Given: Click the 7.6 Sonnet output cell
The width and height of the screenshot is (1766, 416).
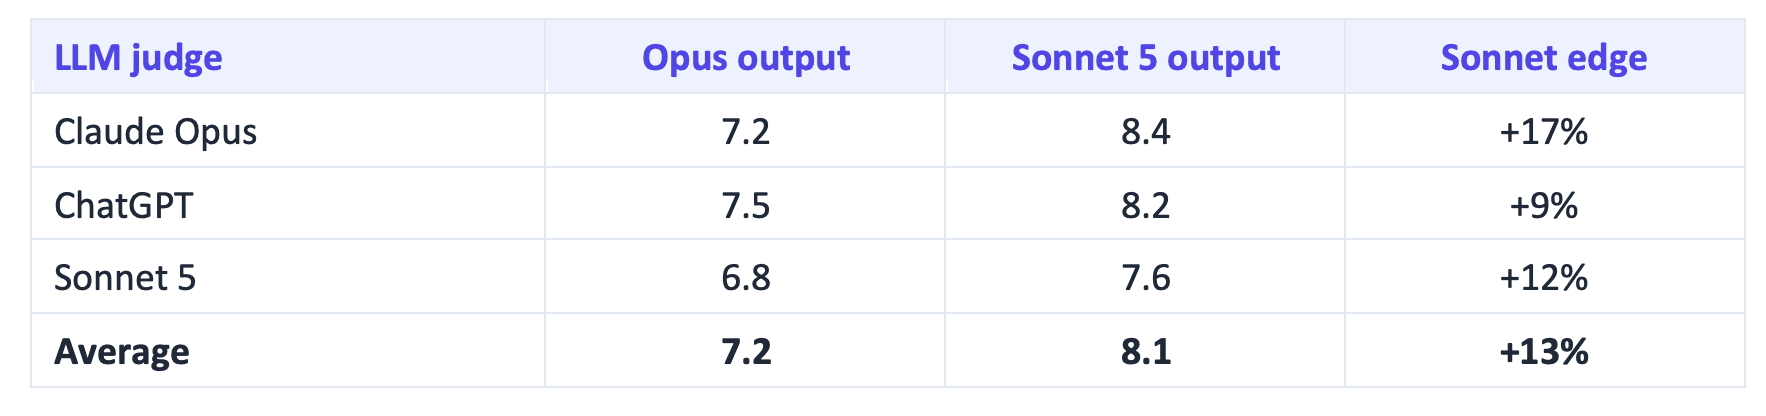Looking at the screenshot, I should (x=1146, y=277).
